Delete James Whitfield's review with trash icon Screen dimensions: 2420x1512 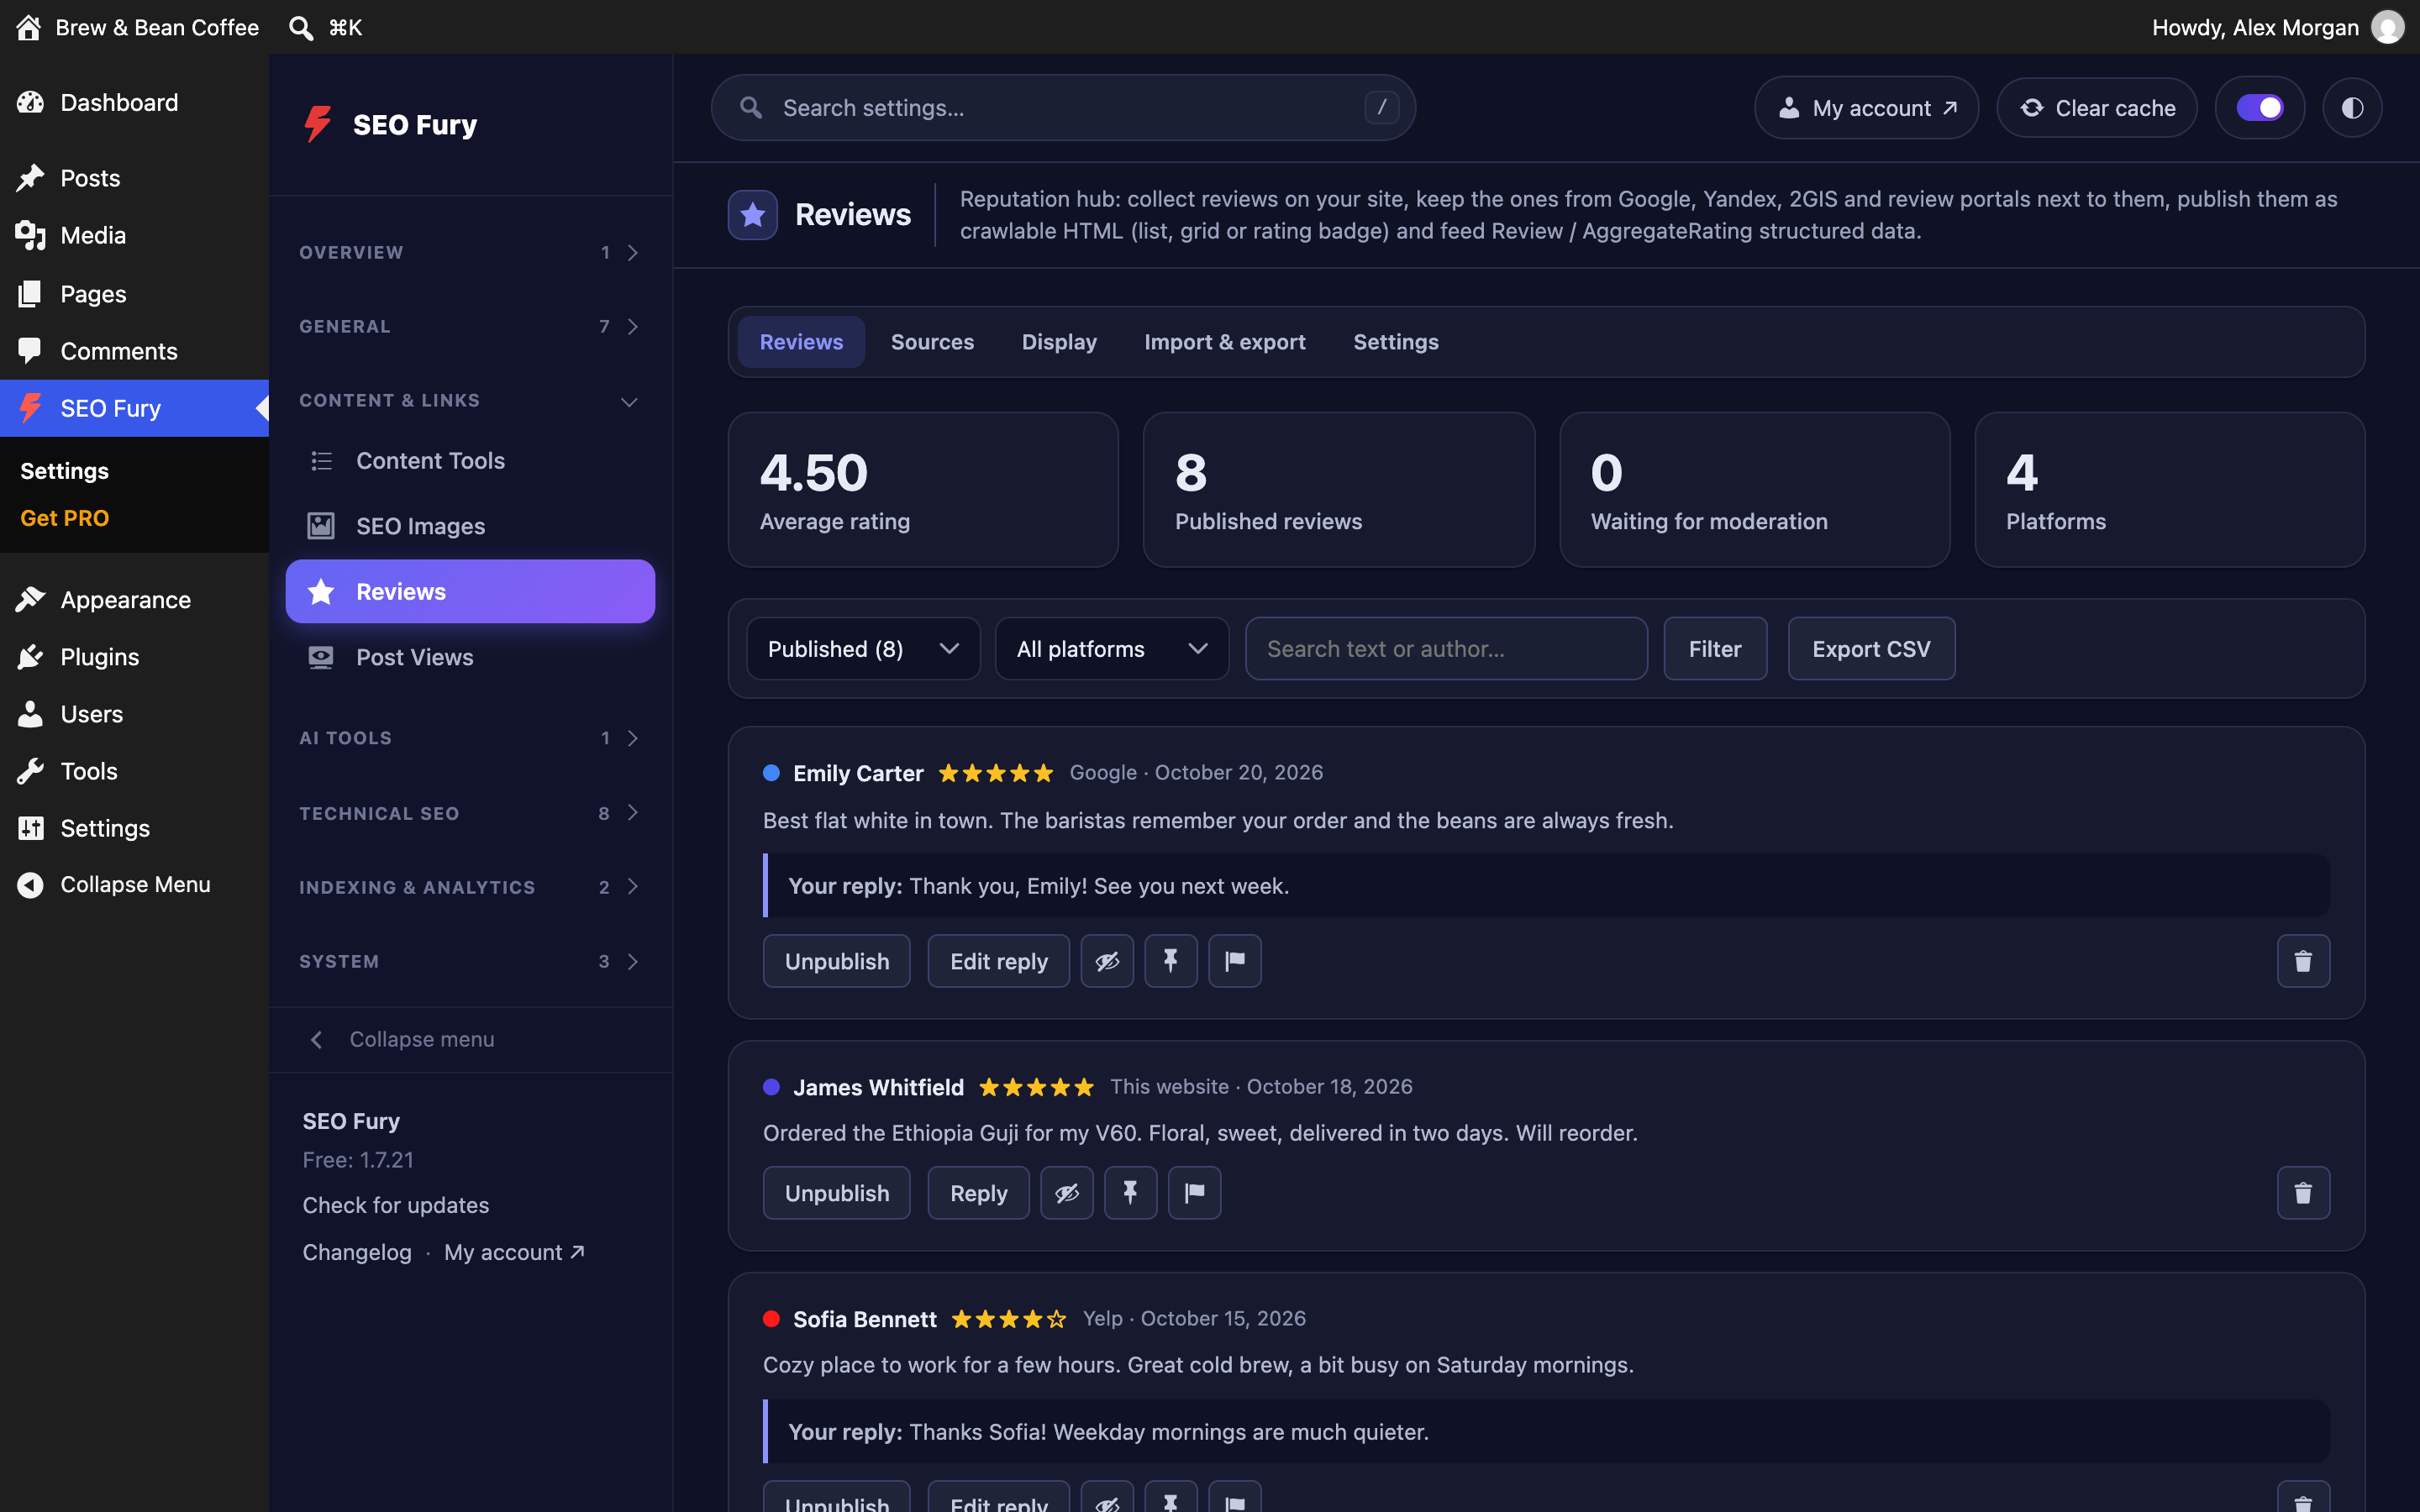pos(2303,1193)
